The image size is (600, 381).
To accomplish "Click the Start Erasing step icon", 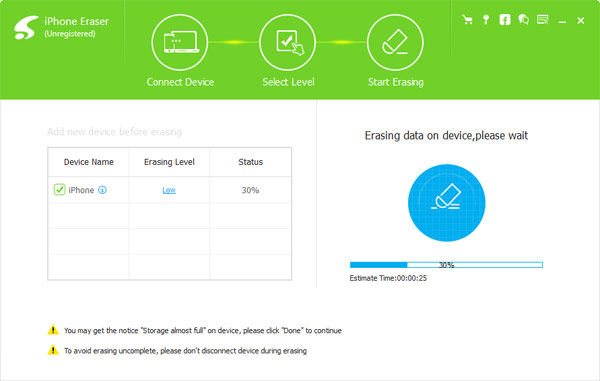I will (395, 42).
